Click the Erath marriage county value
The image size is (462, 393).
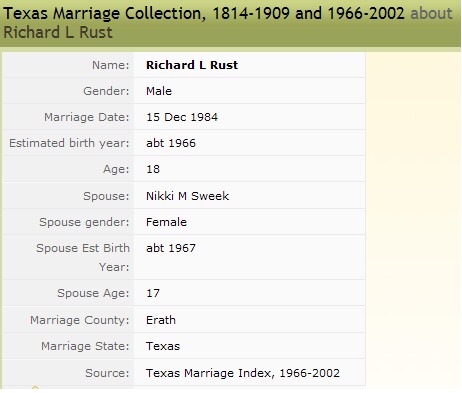tap(161, 320)
